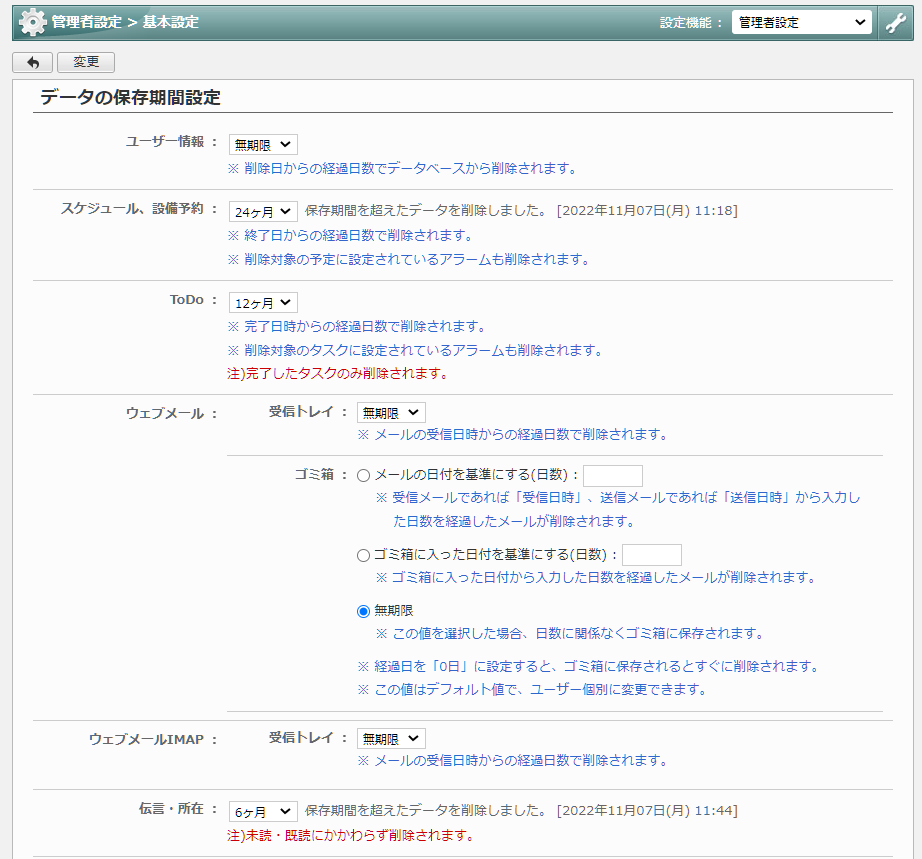Select ゴミ箱に入った日付を基準にする radio button
The height and width of the screenshot is (859, 922).
tap(364, 555)
